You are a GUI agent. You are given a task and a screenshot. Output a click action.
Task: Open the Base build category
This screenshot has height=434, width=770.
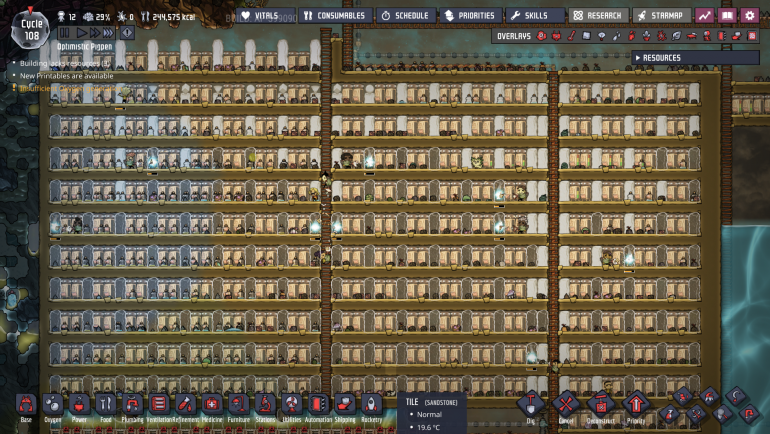pyautogui.click(x=26, y=404)
